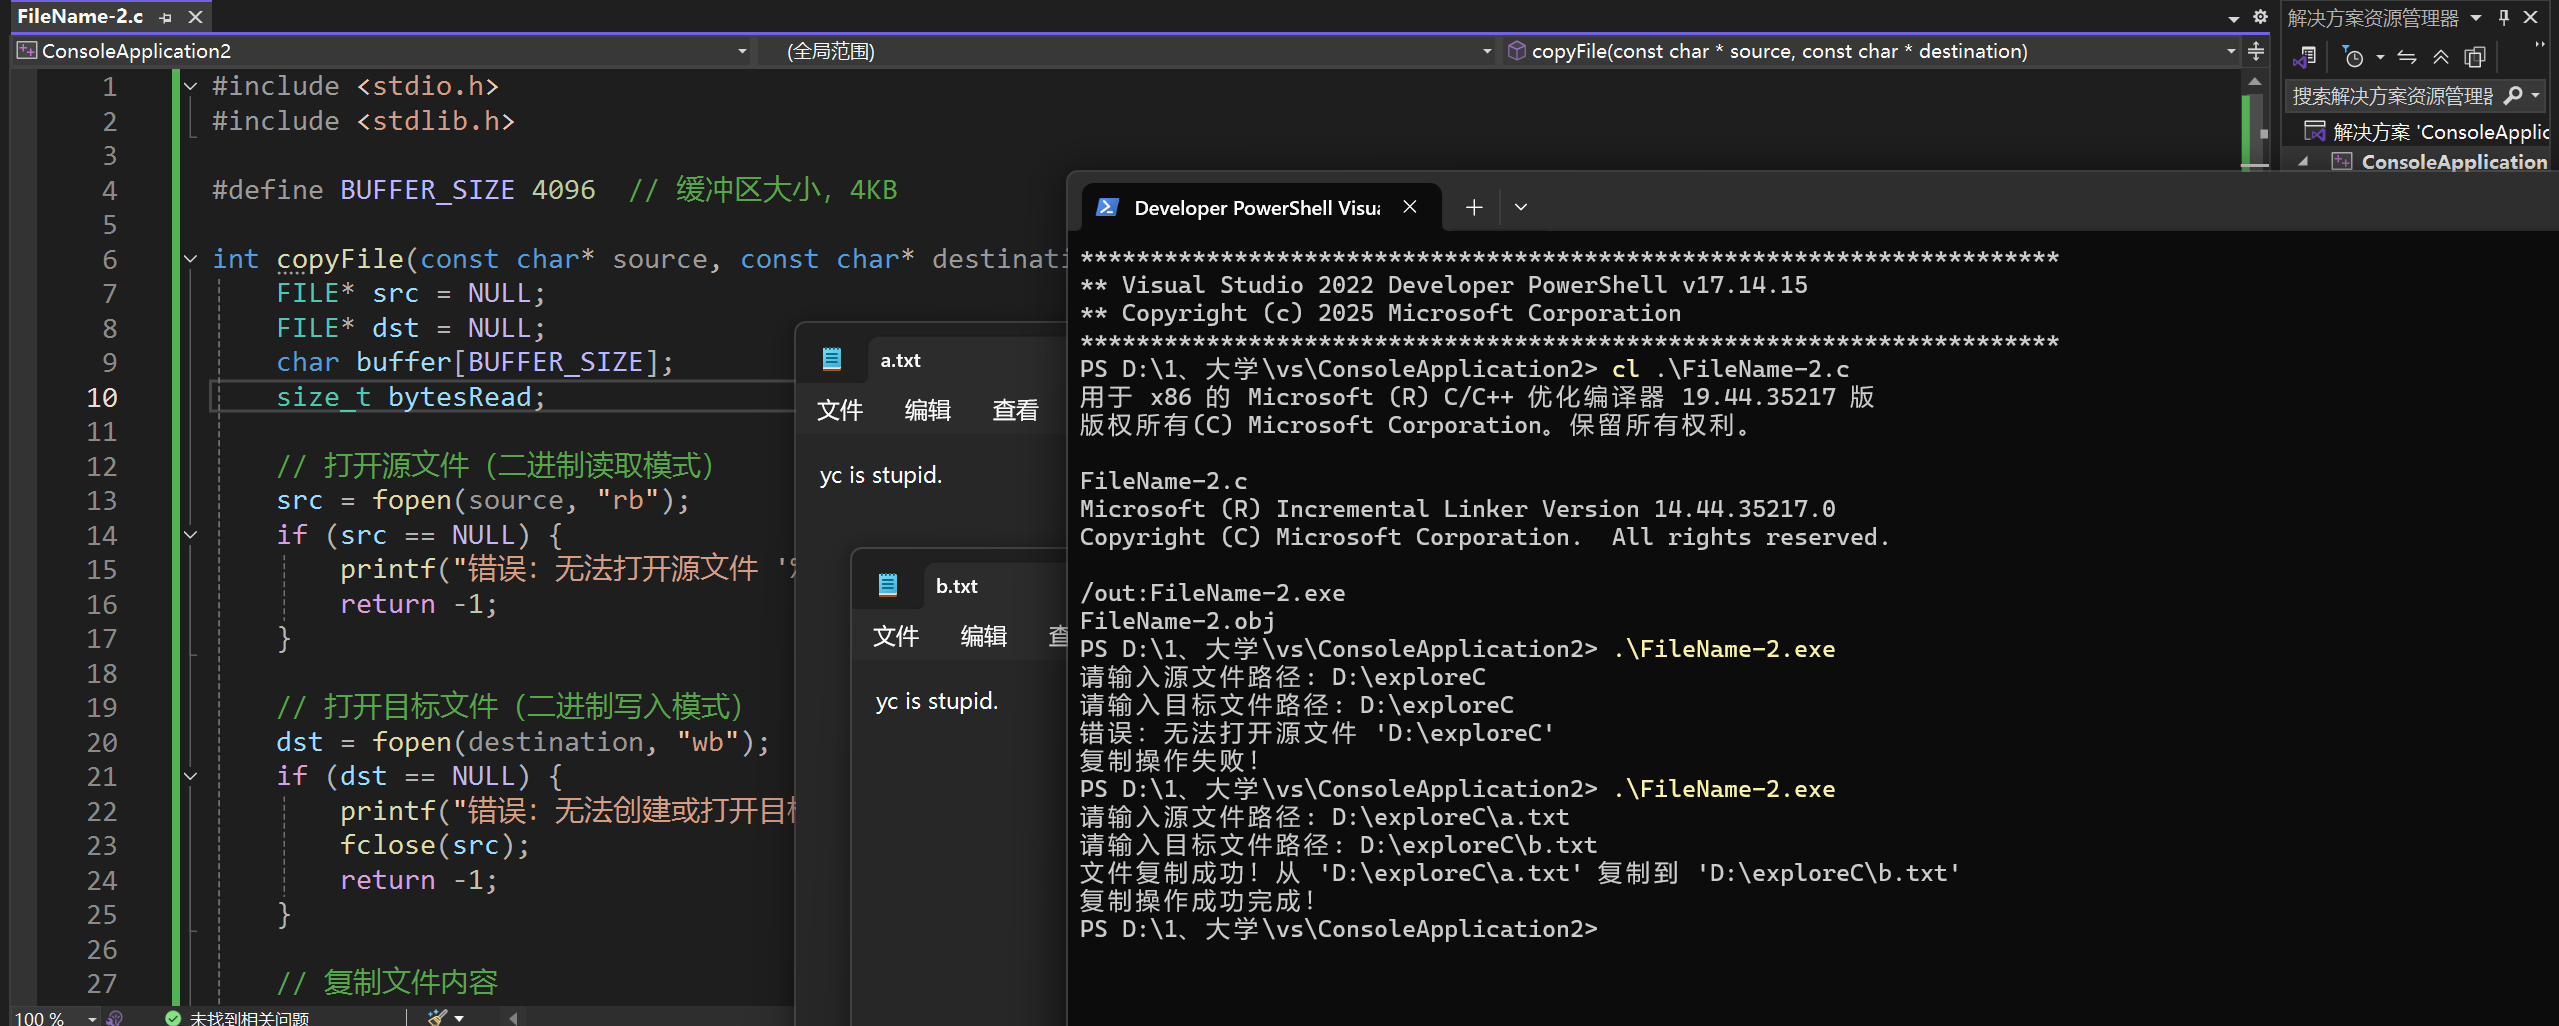This screenshot has height=1026, width=2559.
Task: Open 文件 menu in b.txt Notepad
Action: 896,636
